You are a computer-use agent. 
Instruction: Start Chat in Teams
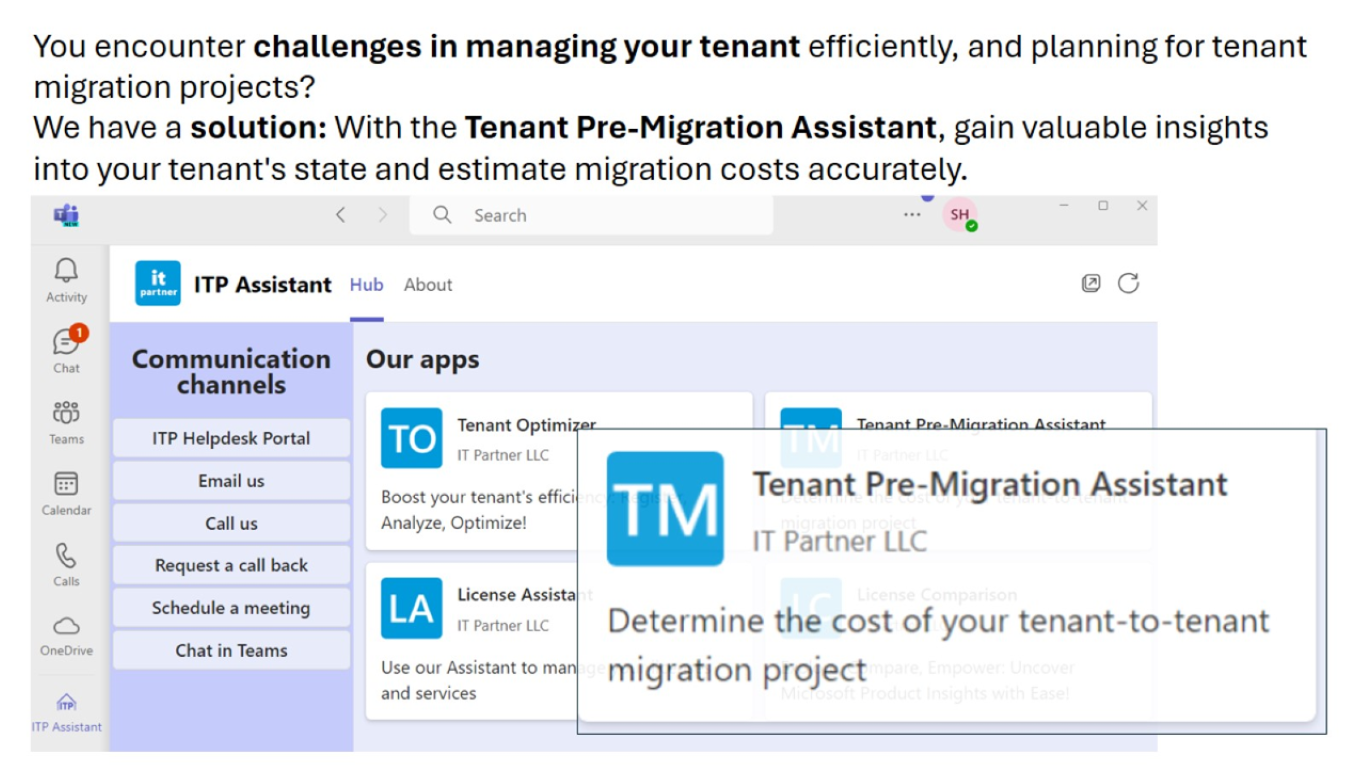point(231,650)
